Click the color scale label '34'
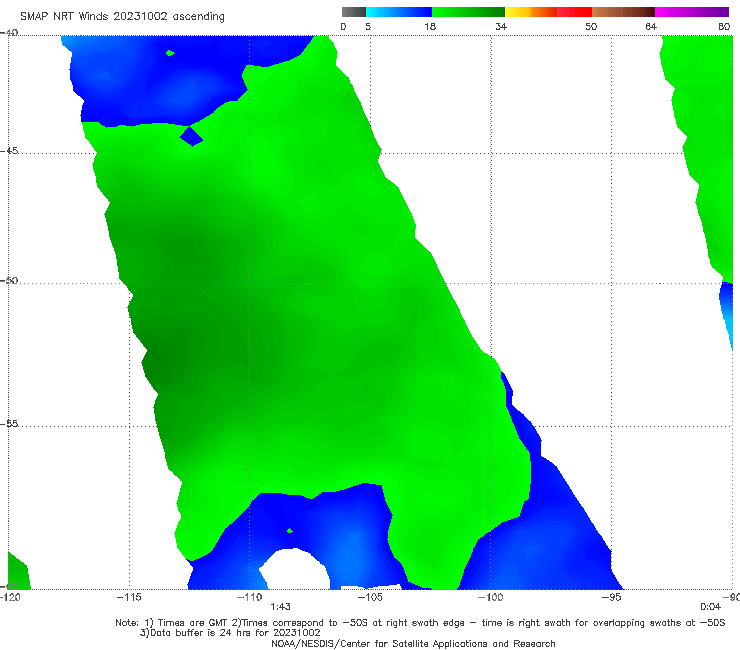Image resolution: width=740 pixels, height=650 pixels. point(501,27)
